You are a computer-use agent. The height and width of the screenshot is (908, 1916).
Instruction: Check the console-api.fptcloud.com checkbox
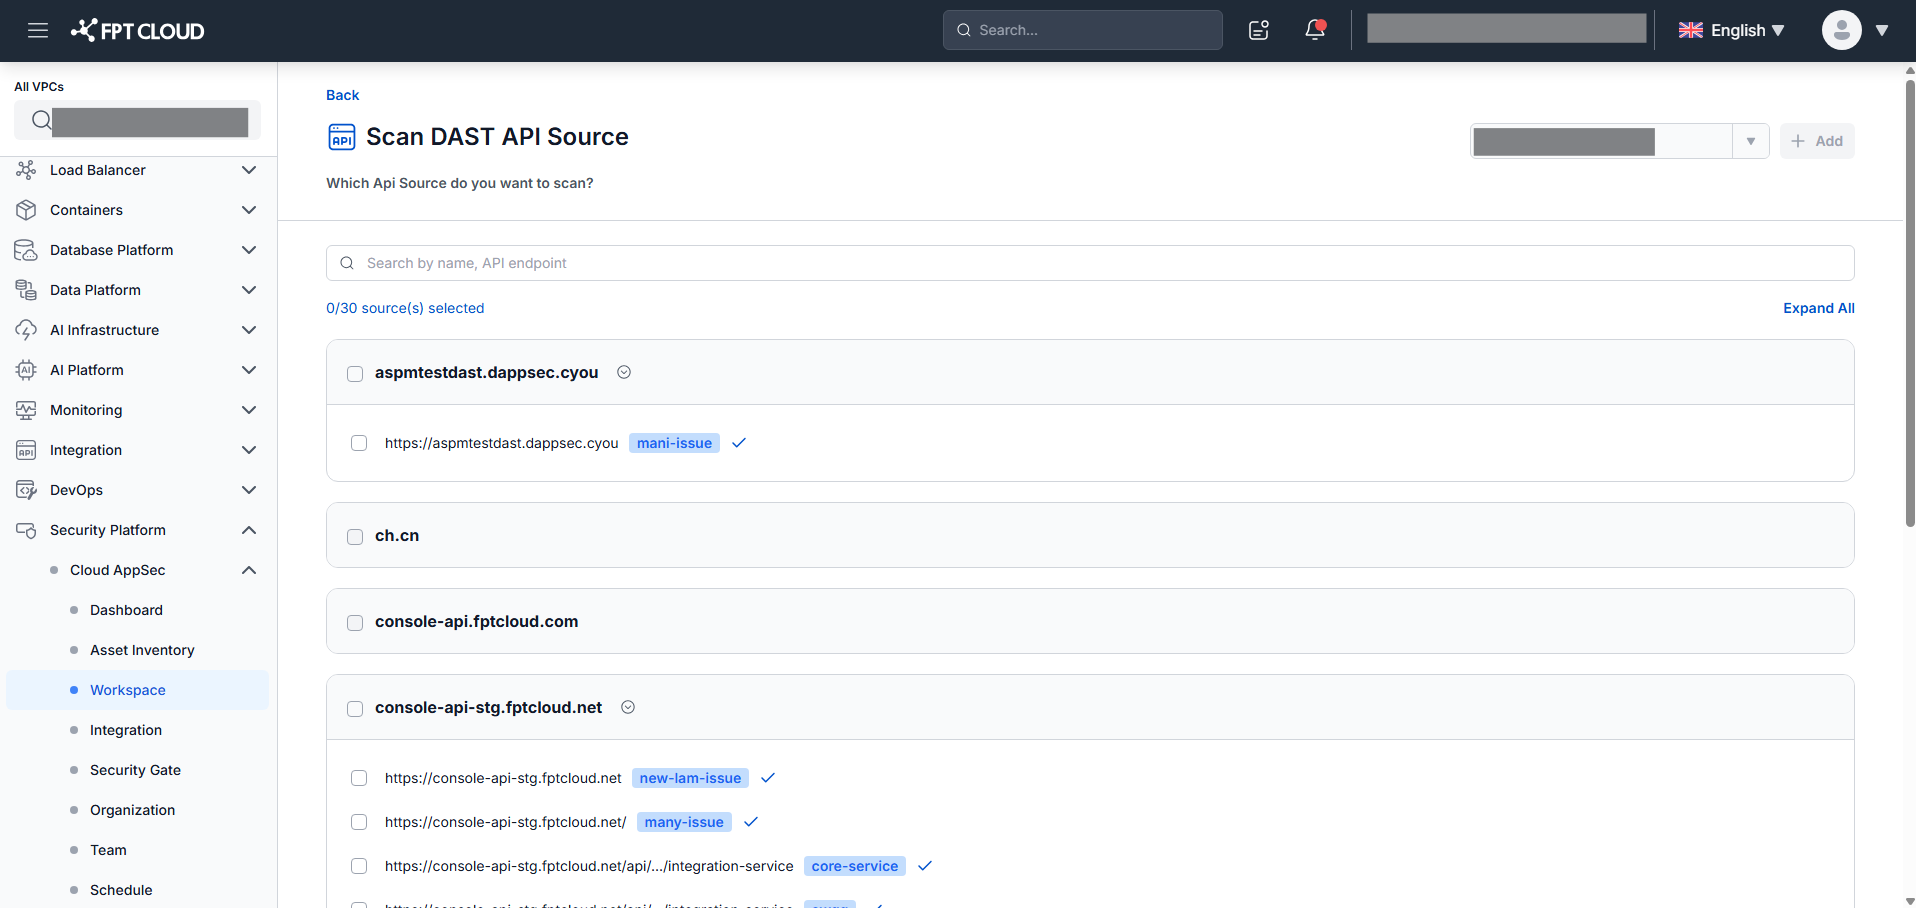pos(355,623)
